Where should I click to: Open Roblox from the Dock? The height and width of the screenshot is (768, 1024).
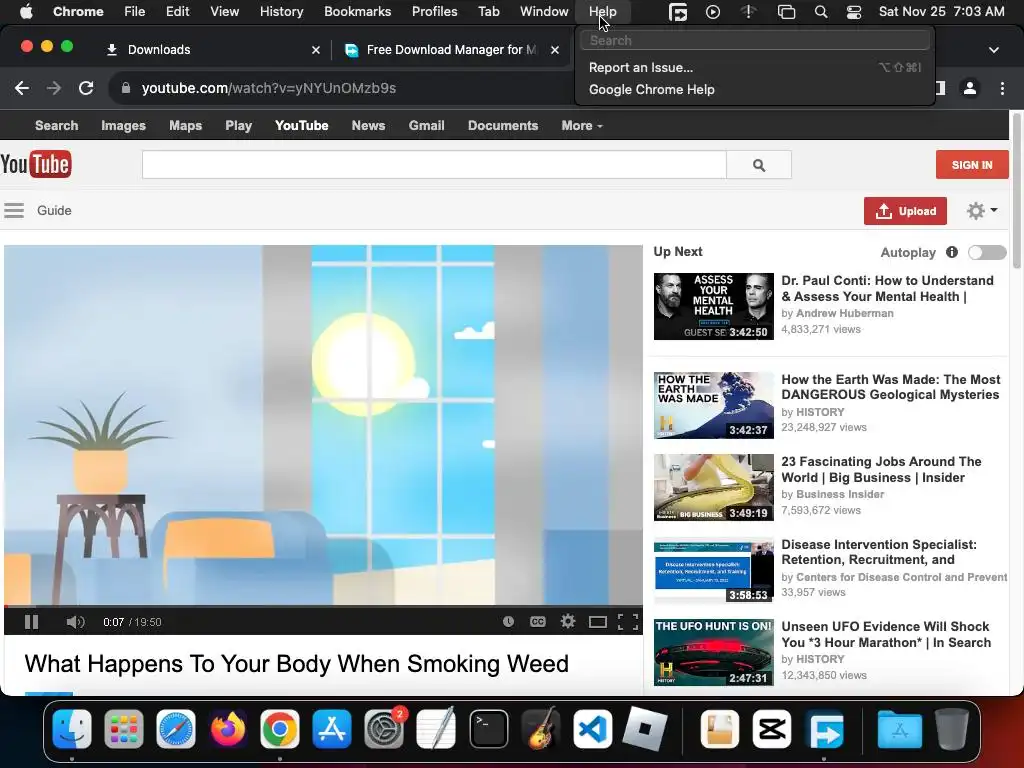645,729
